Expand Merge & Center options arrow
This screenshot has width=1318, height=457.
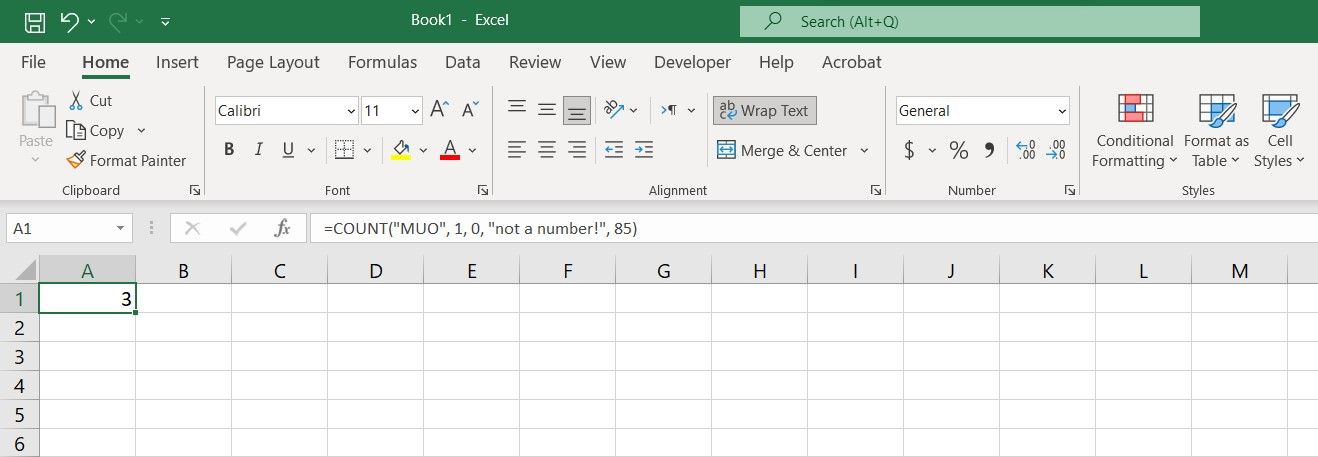point(864,151)
